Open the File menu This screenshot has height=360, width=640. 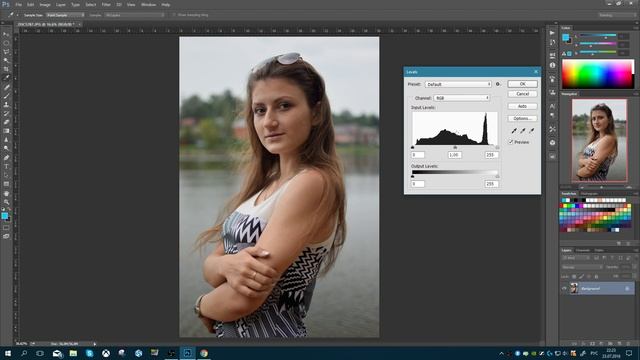18,4
